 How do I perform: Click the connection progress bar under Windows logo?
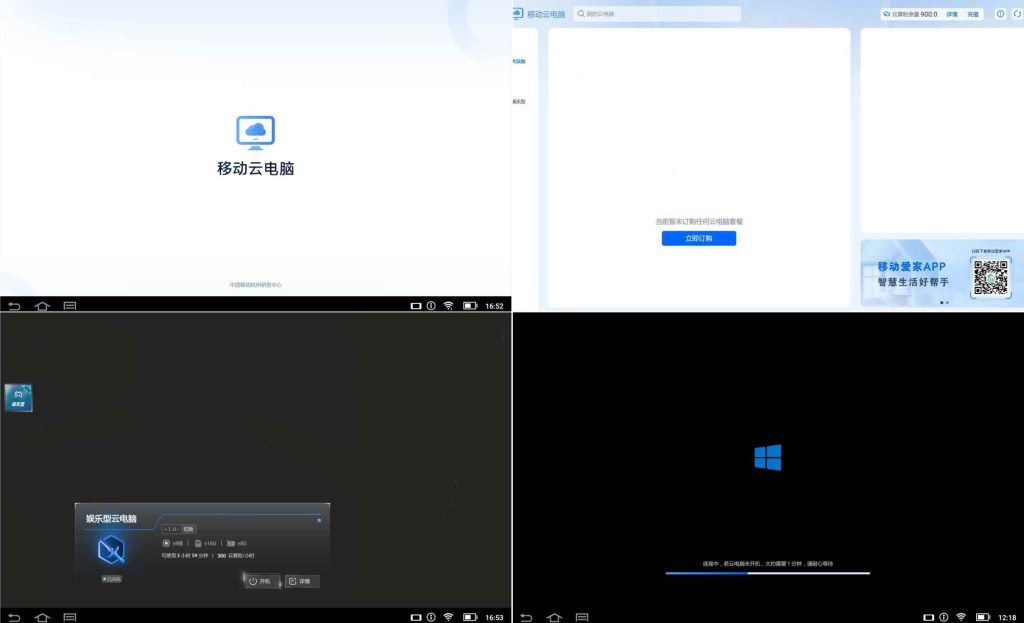pos(767,573)
